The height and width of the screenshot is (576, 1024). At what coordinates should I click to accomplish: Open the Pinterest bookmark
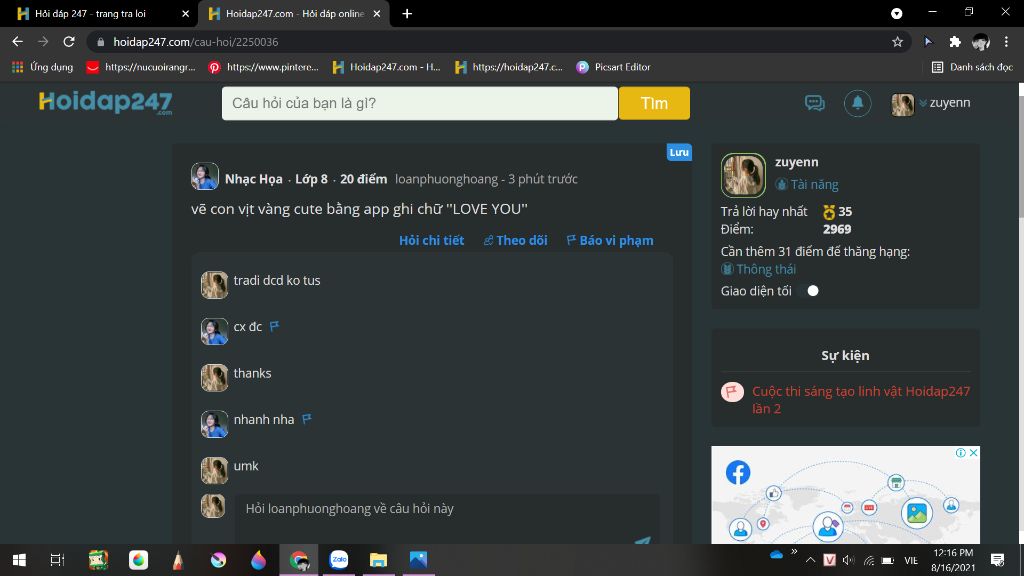click(263, 67)
